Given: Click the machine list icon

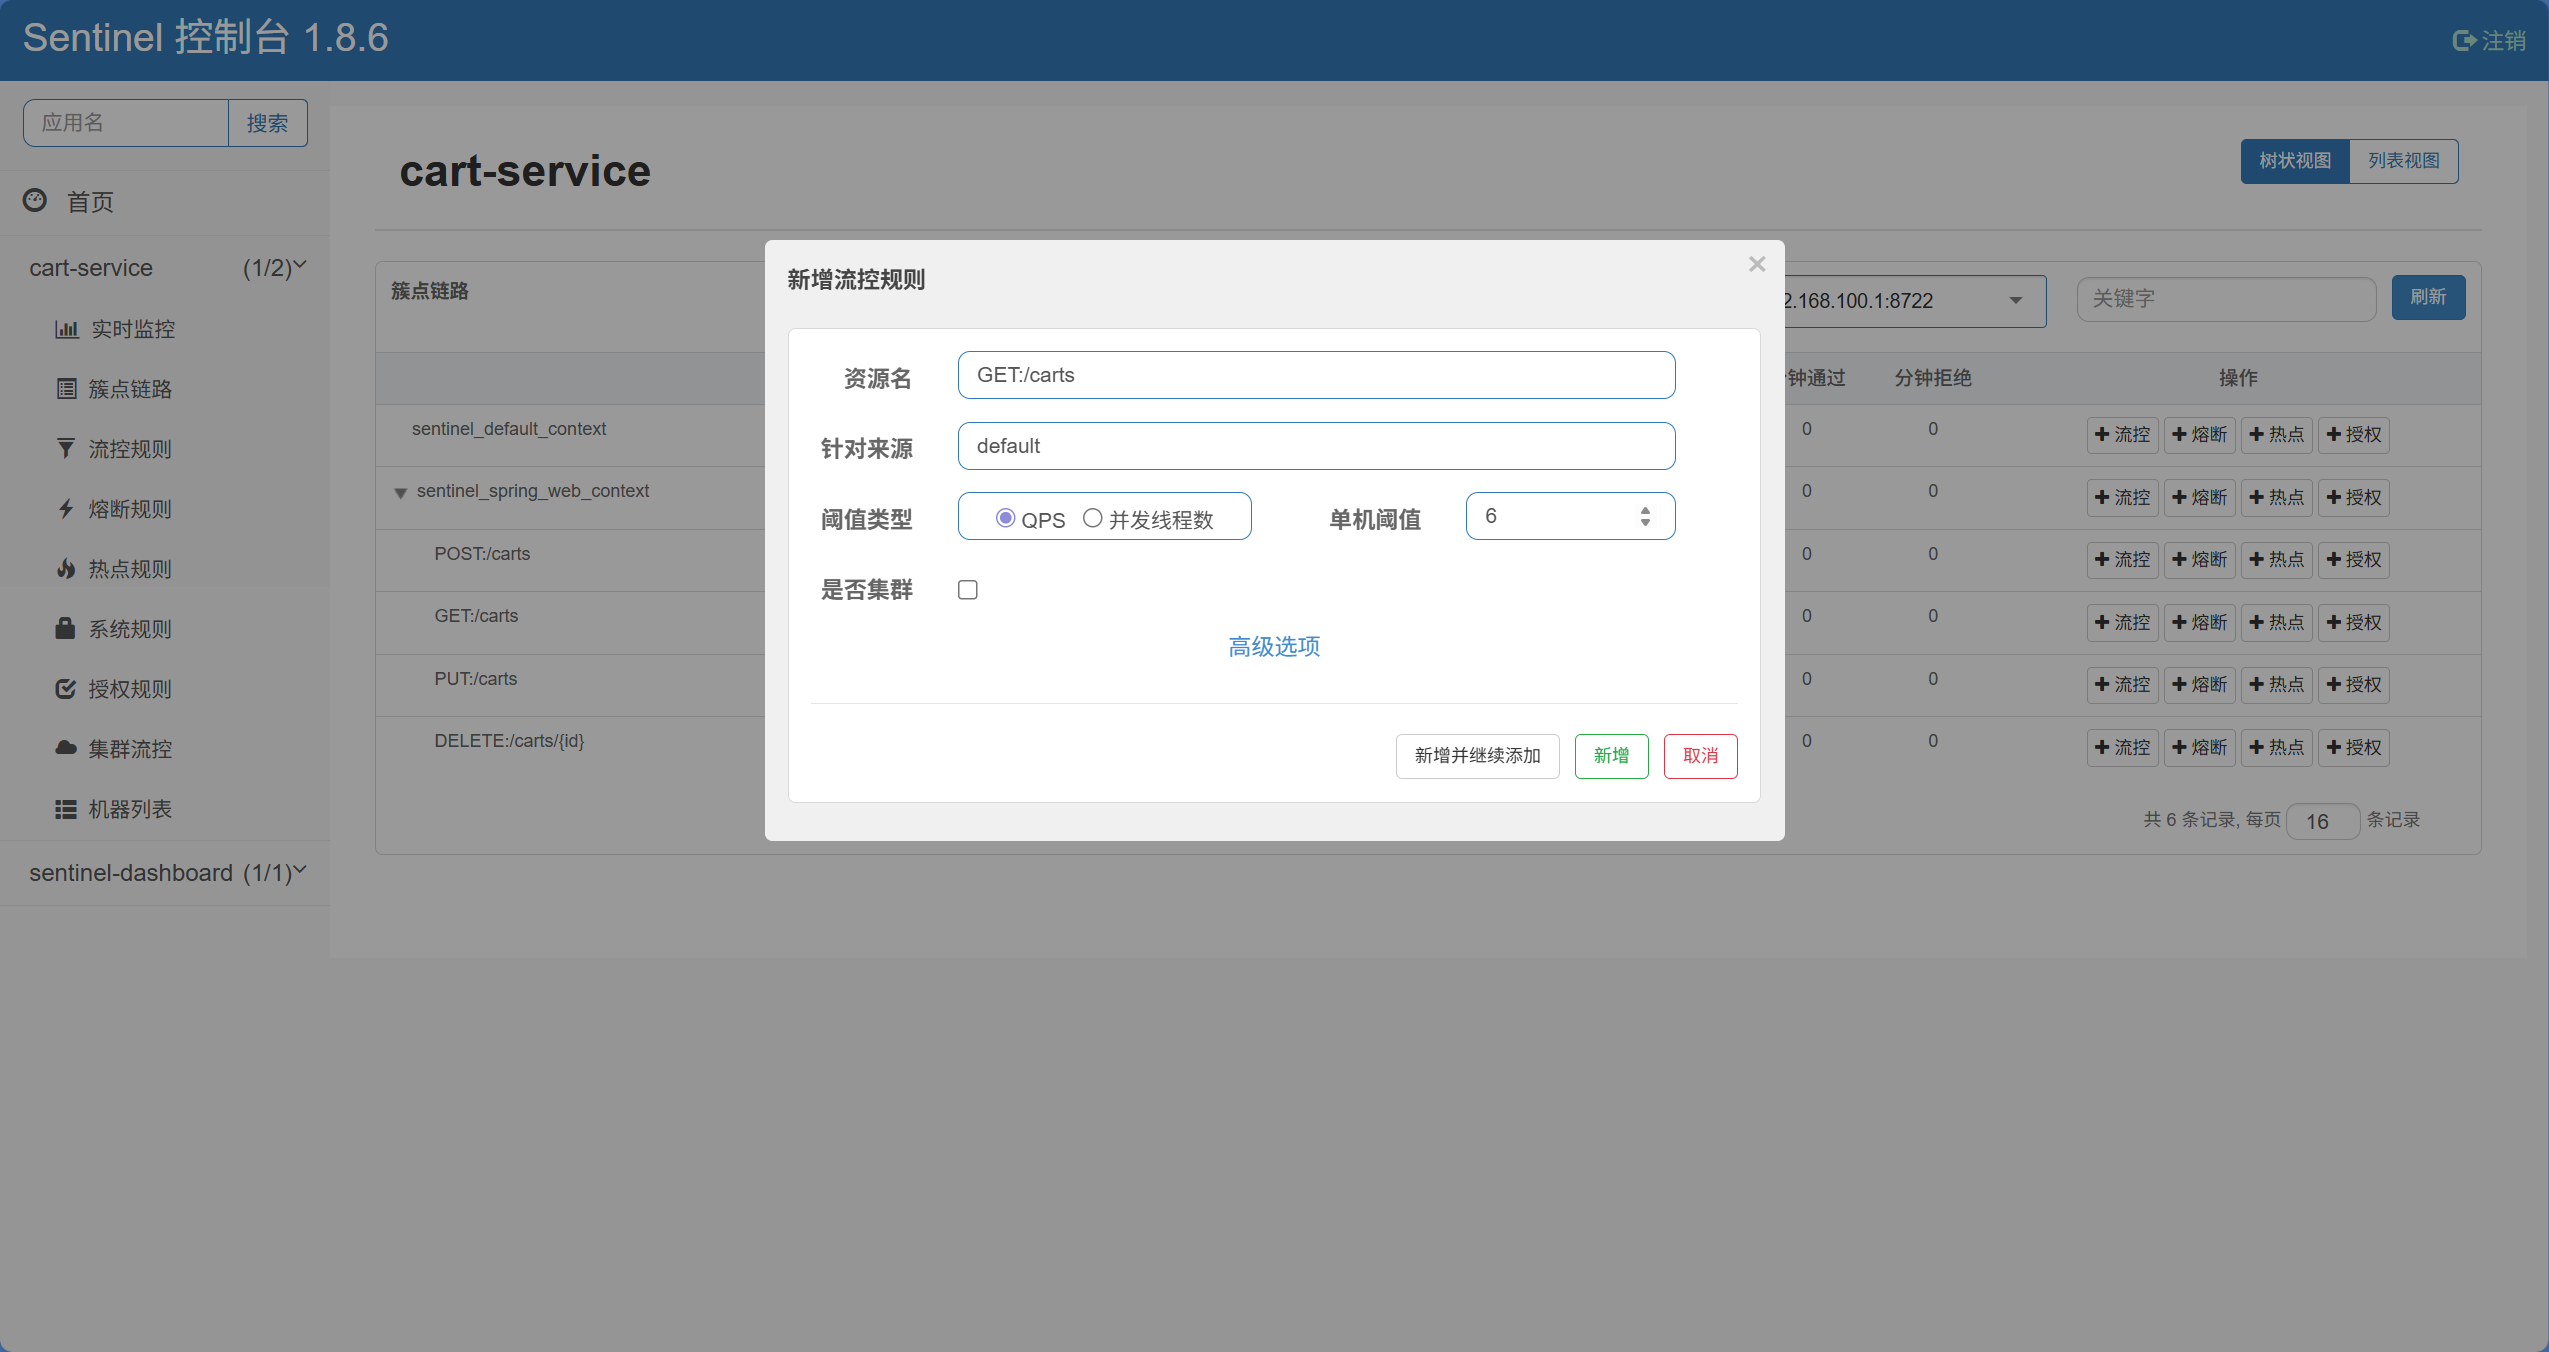Looking at the screenshot, I should [66, 809].
